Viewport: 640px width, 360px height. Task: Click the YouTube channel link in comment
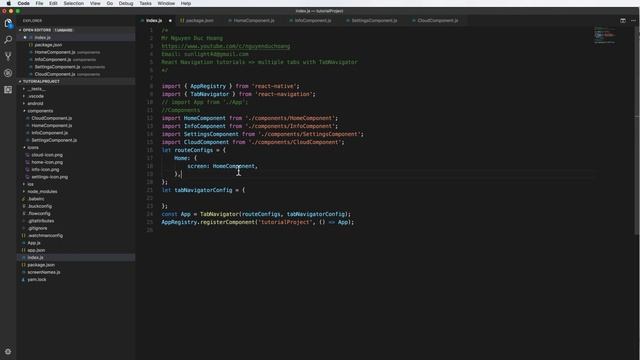(226, 46)
